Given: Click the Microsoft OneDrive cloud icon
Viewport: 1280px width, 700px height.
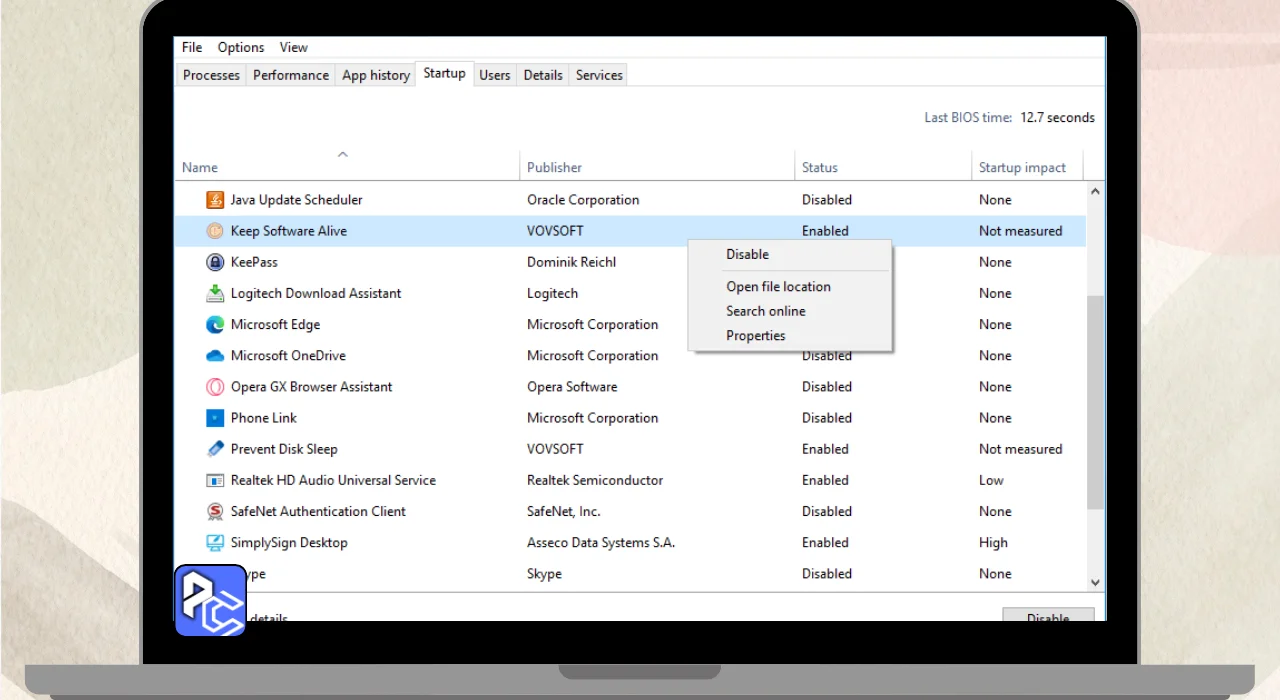Looking at the screenshot, I should point(214,355).
